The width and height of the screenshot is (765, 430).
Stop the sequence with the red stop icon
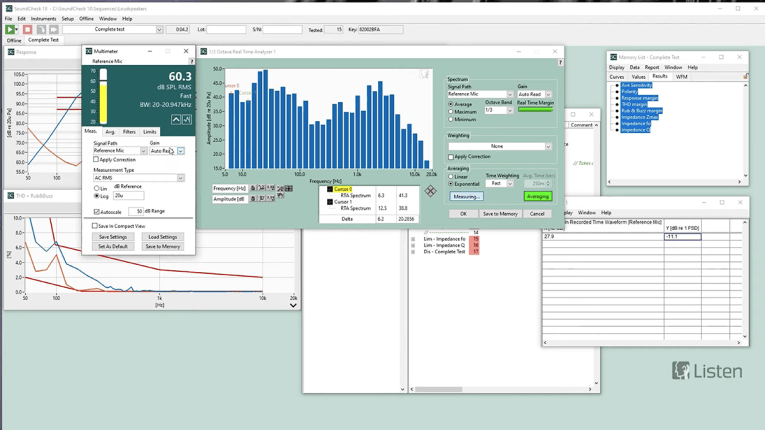tap(28, 29)
